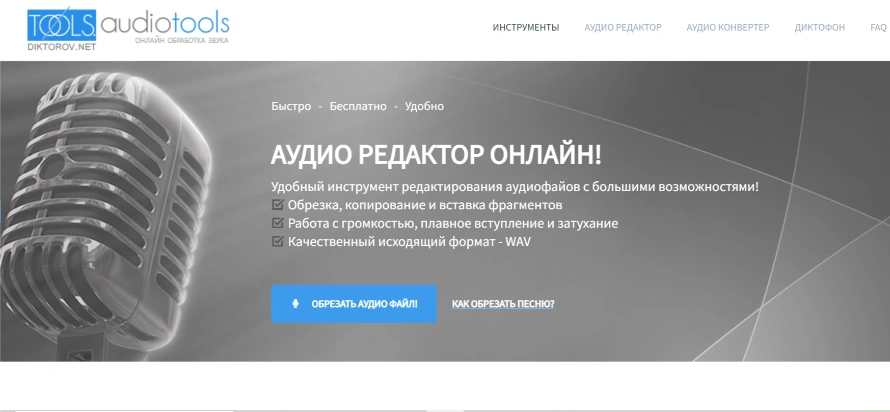
Task: Click text Удобный инструмент редактирования аудиофайлов
Action: coord(515,187)
